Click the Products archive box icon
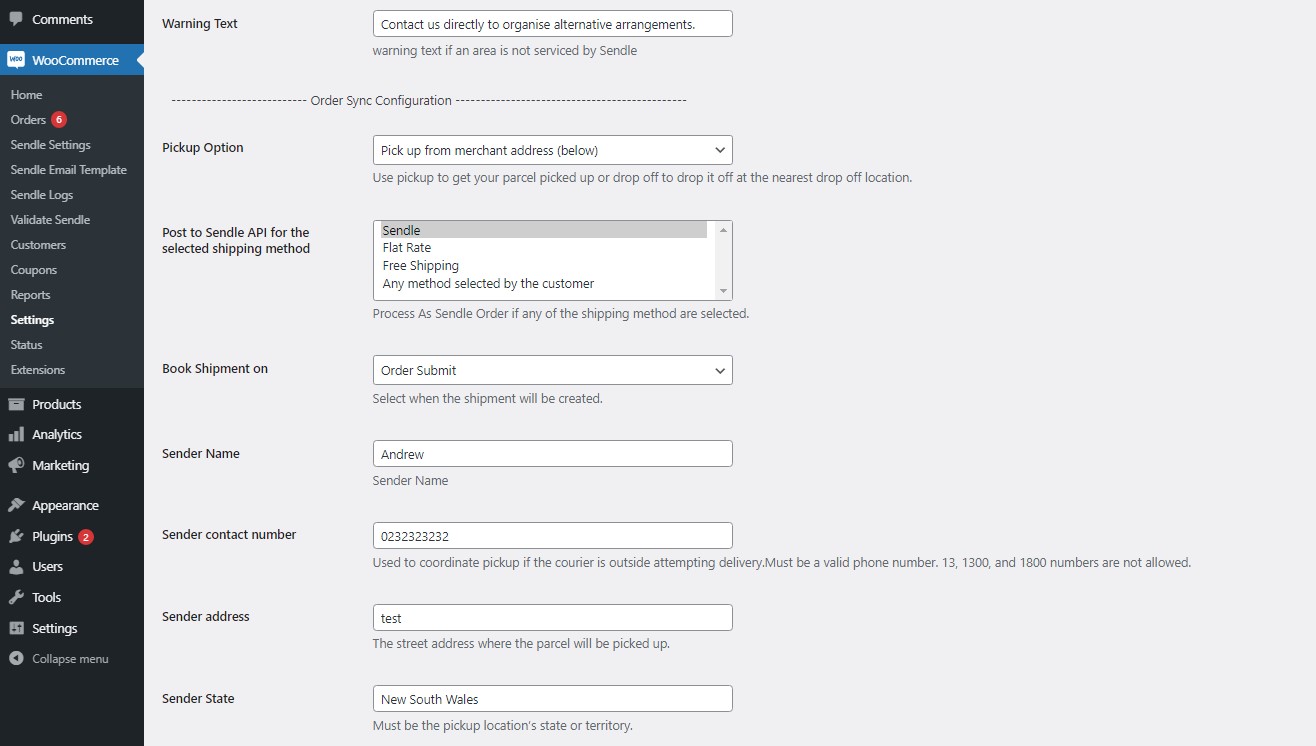 (16, 404)
